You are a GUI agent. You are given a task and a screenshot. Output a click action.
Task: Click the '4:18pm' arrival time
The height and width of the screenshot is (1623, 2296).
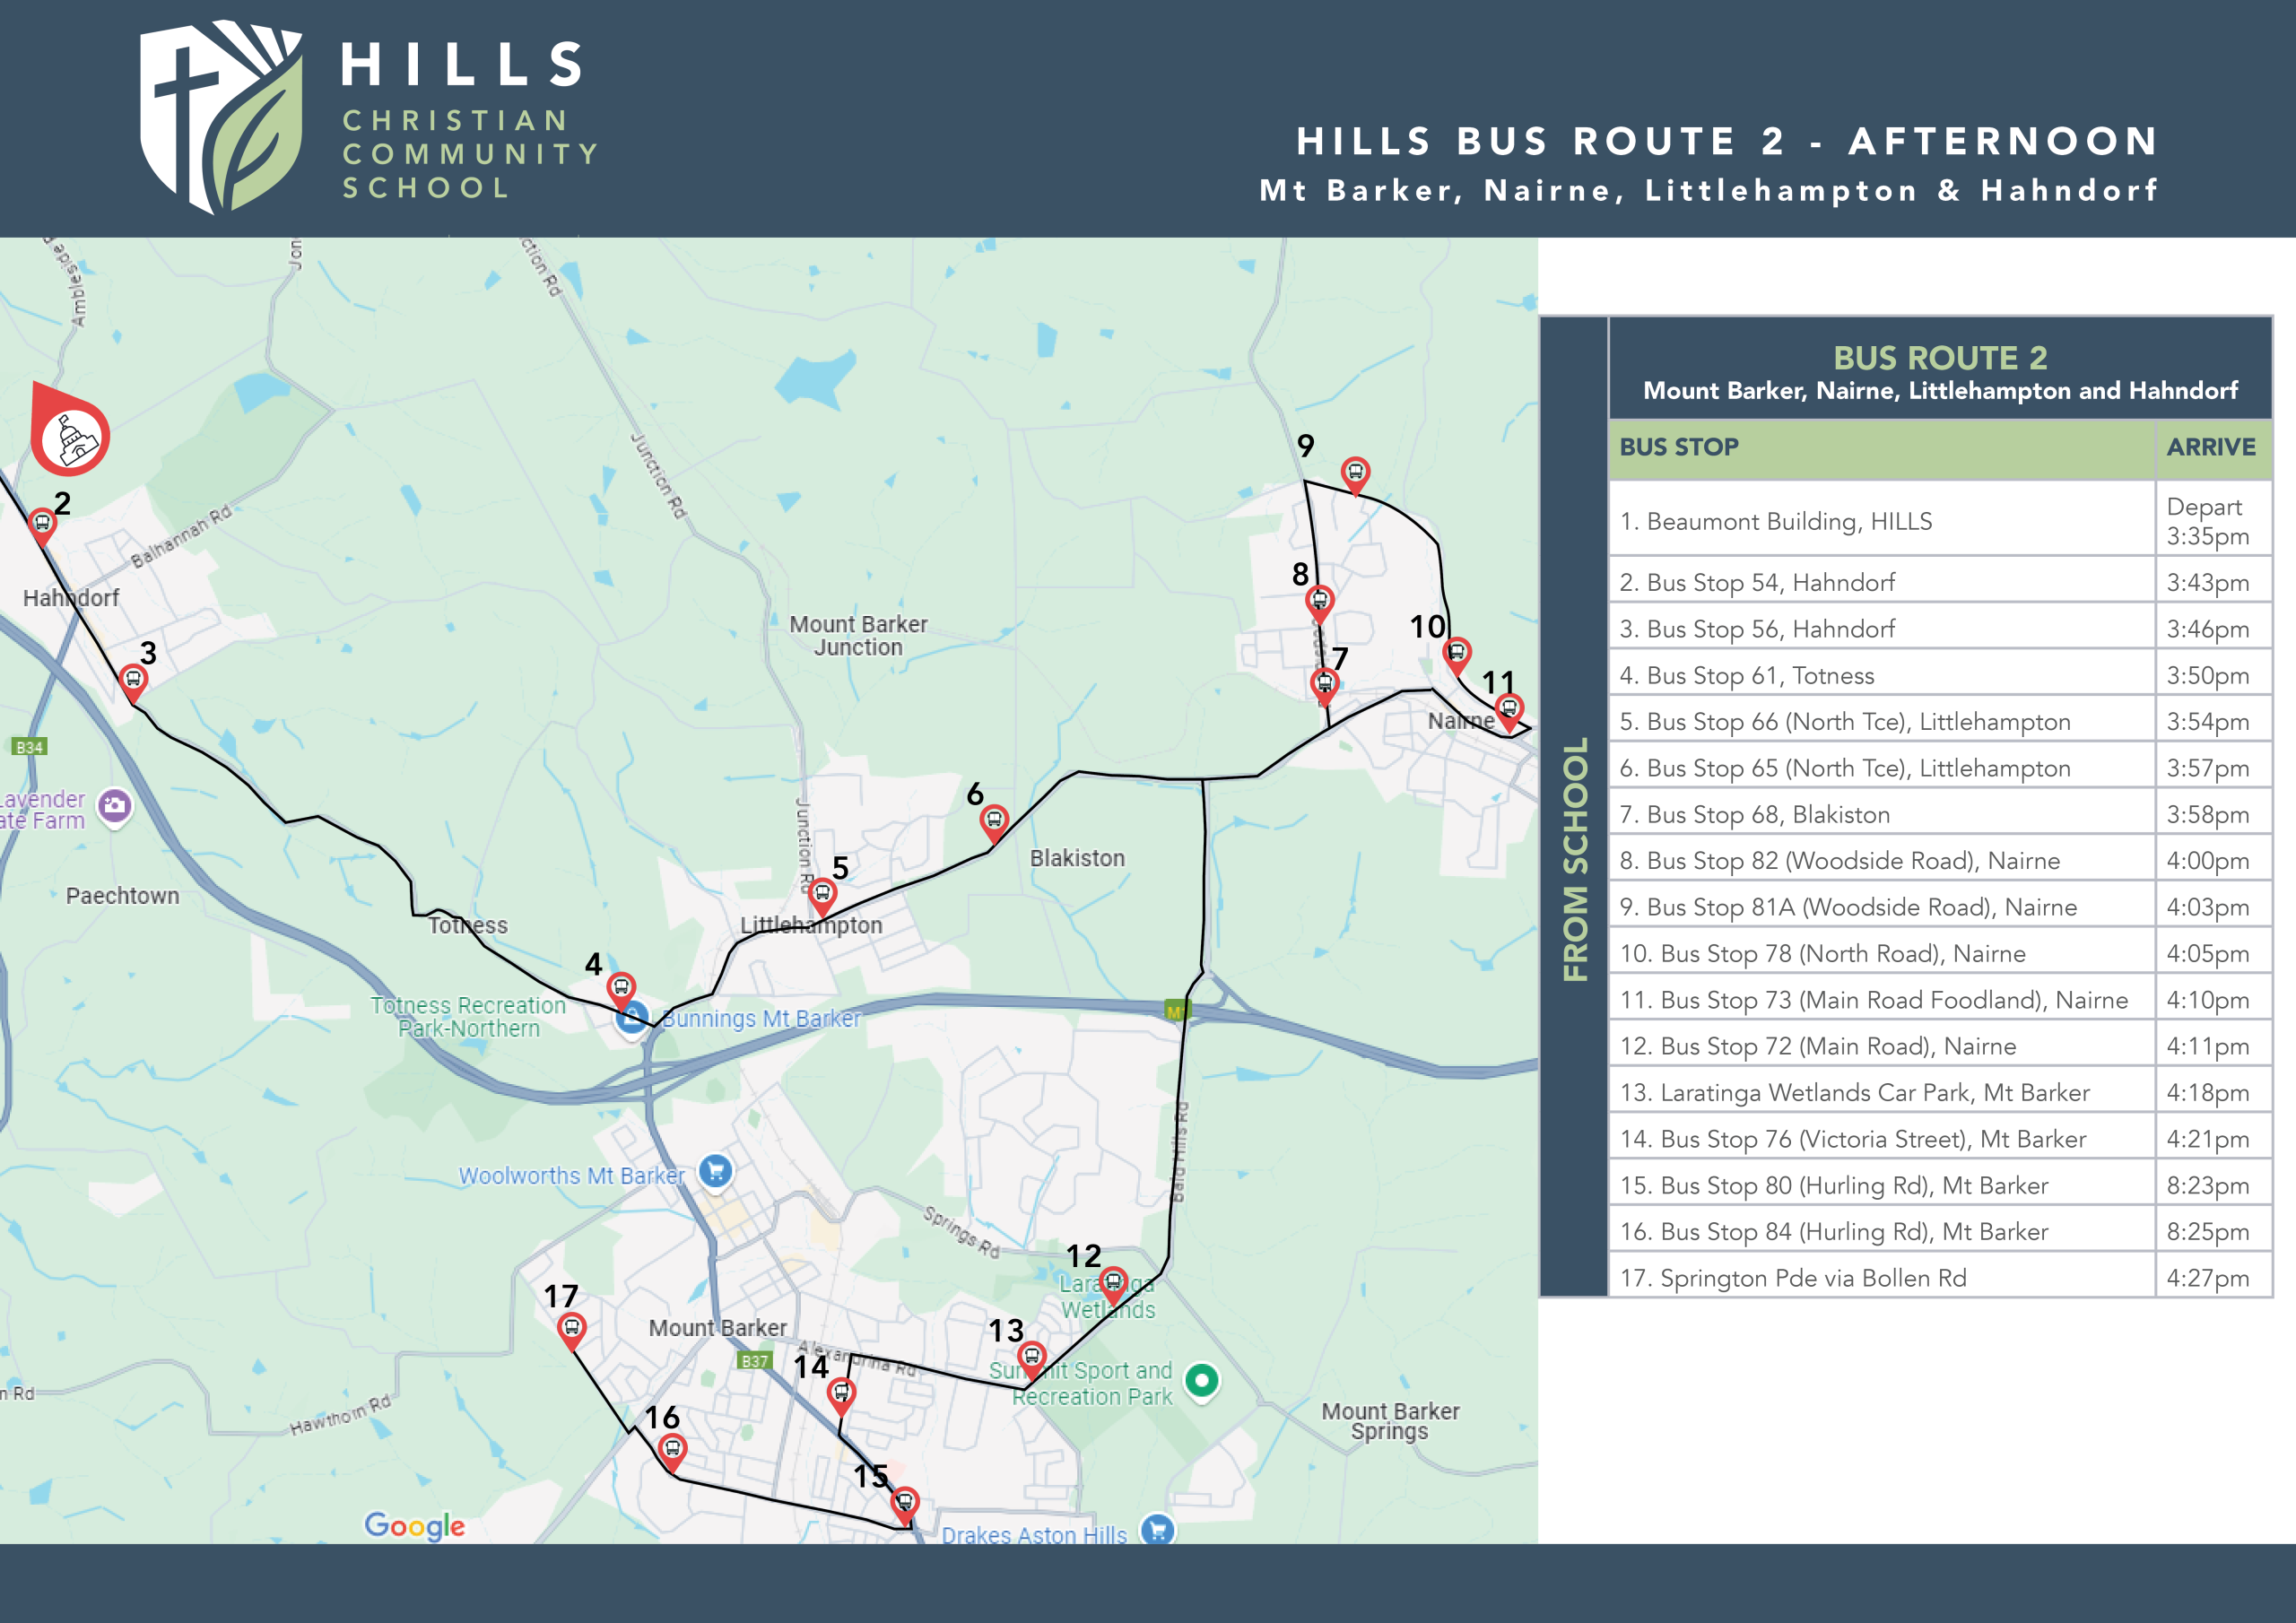(x=2207, y=1092)
